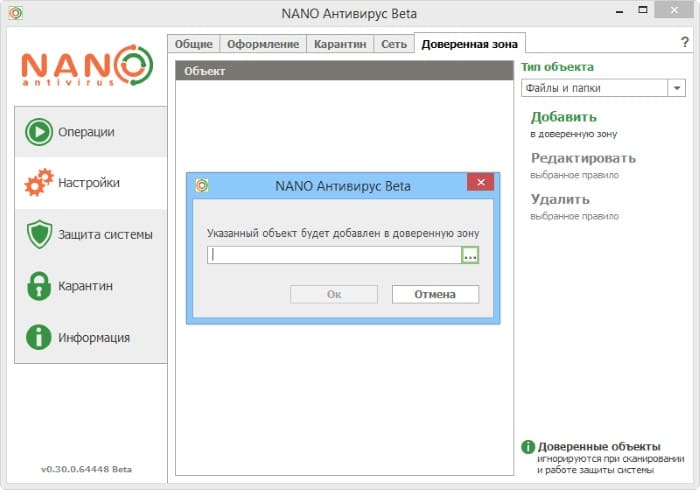Focus the object path input field
700x490 pixels.
coord(334,255)
